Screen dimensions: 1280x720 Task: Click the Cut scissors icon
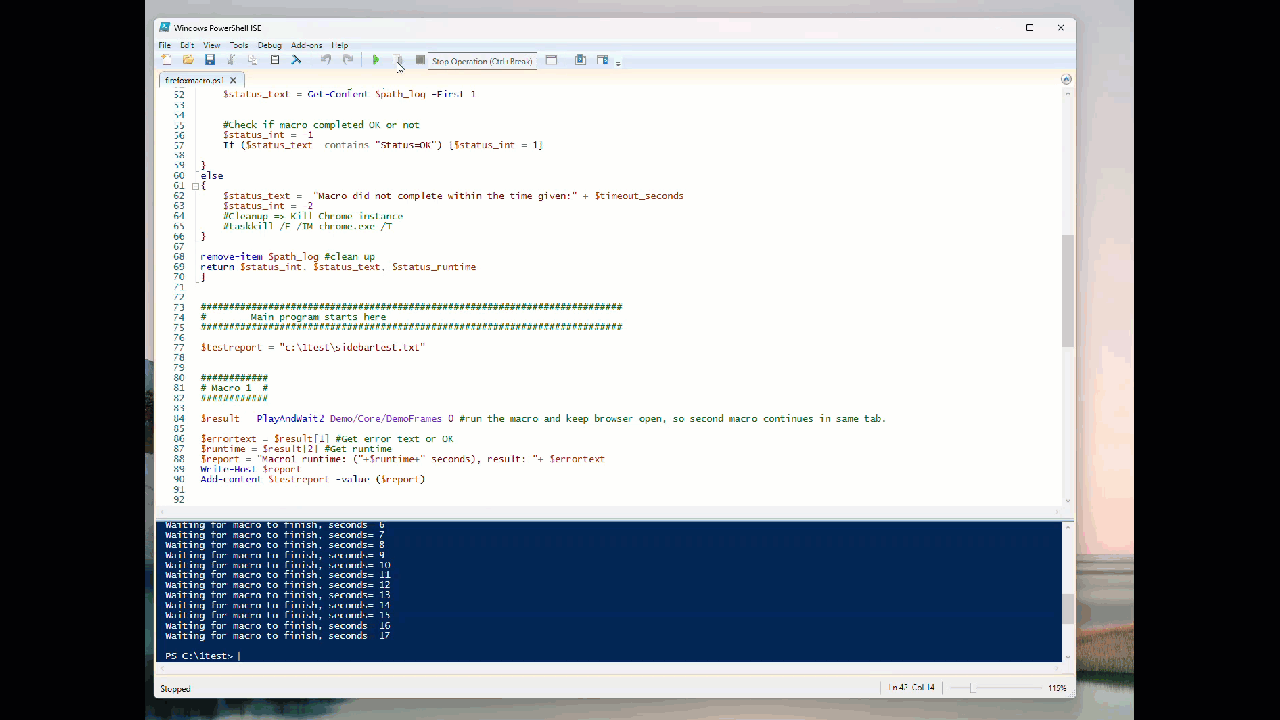point(231,60)
